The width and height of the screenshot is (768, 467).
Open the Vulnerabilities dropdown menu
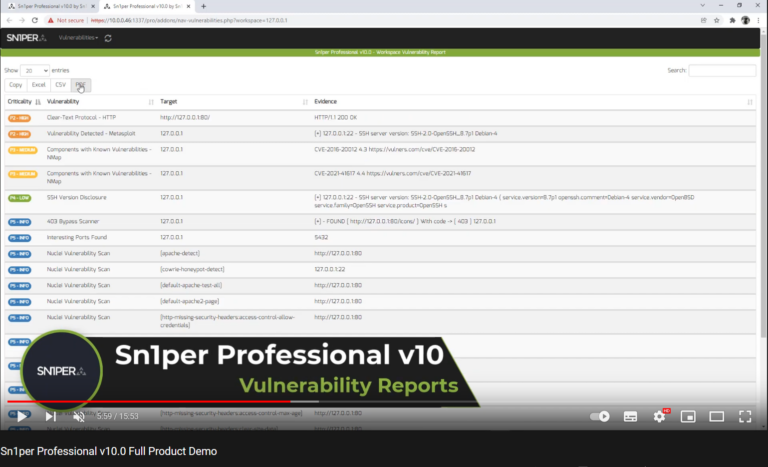[x=78, y=38]
